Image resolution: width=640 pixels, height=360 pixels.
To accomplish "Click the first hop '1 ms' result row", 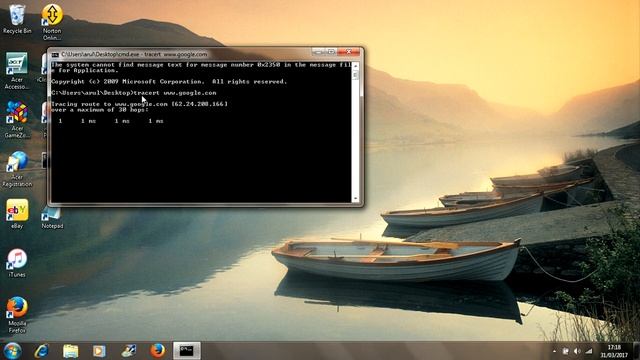I will point(111,121).
